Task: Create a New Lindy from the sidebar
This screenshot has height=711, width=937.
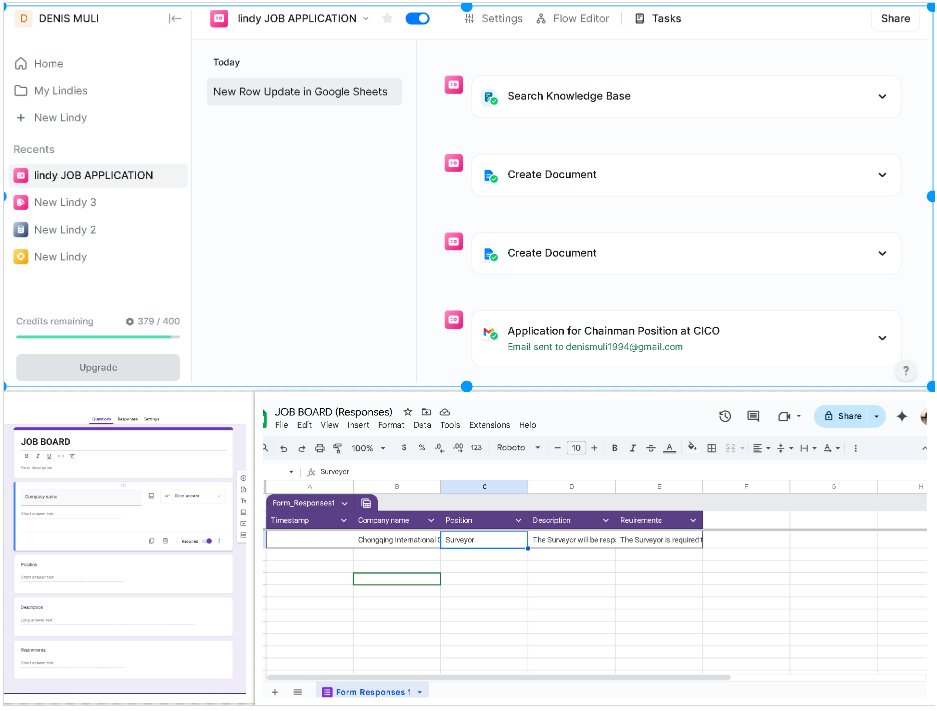Action: click(x=51, y=118)
